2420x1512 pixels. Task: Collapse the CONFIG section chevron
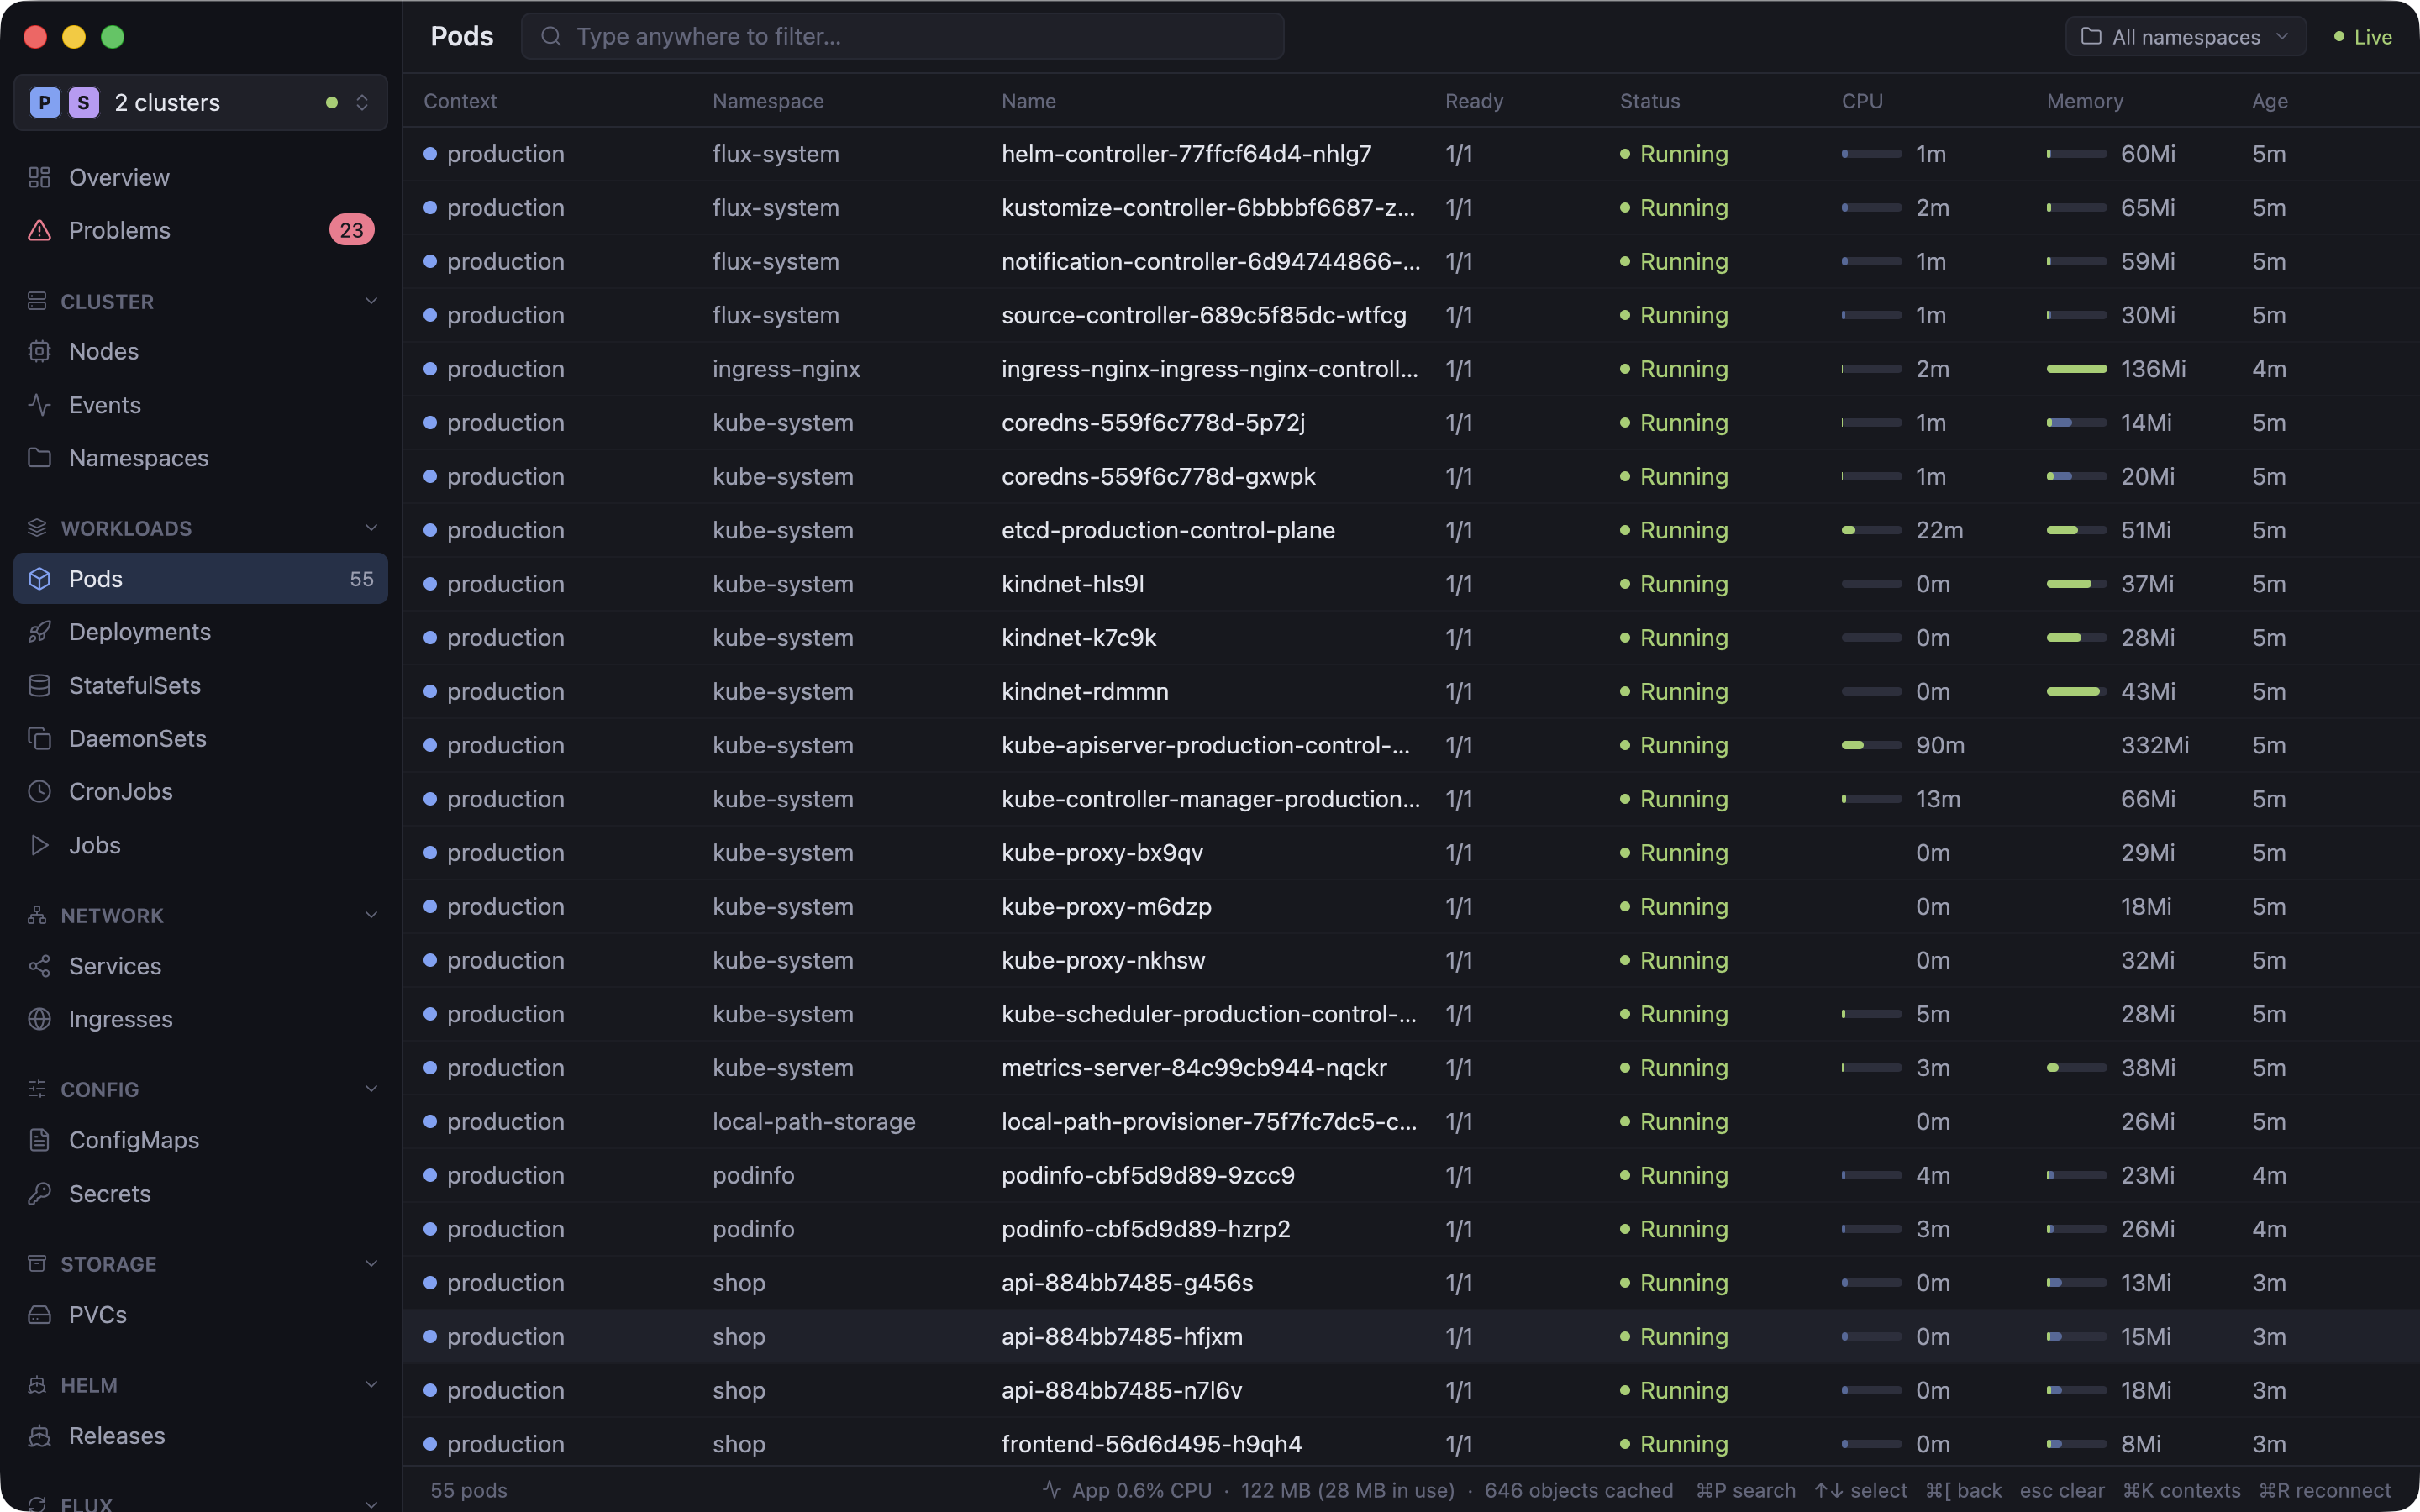click(371, 1089)
